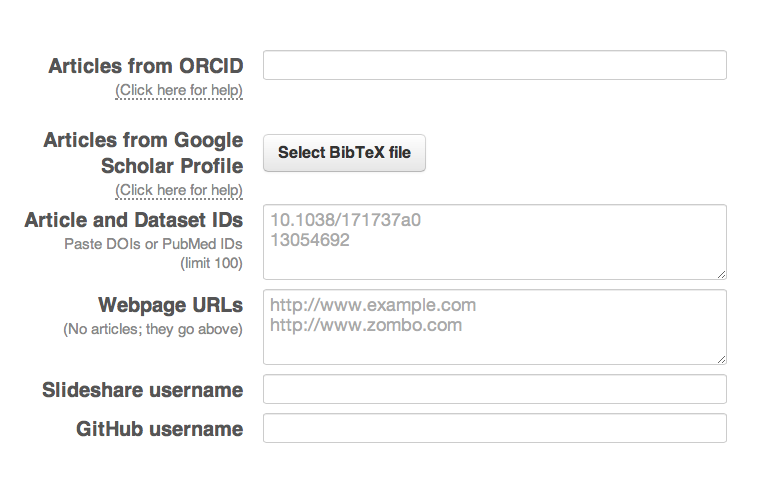Image resolution: width=783 pixels, height=502 pixels.
Task: Click the Articles from ORCID label
Action: [x=146, y=66]
